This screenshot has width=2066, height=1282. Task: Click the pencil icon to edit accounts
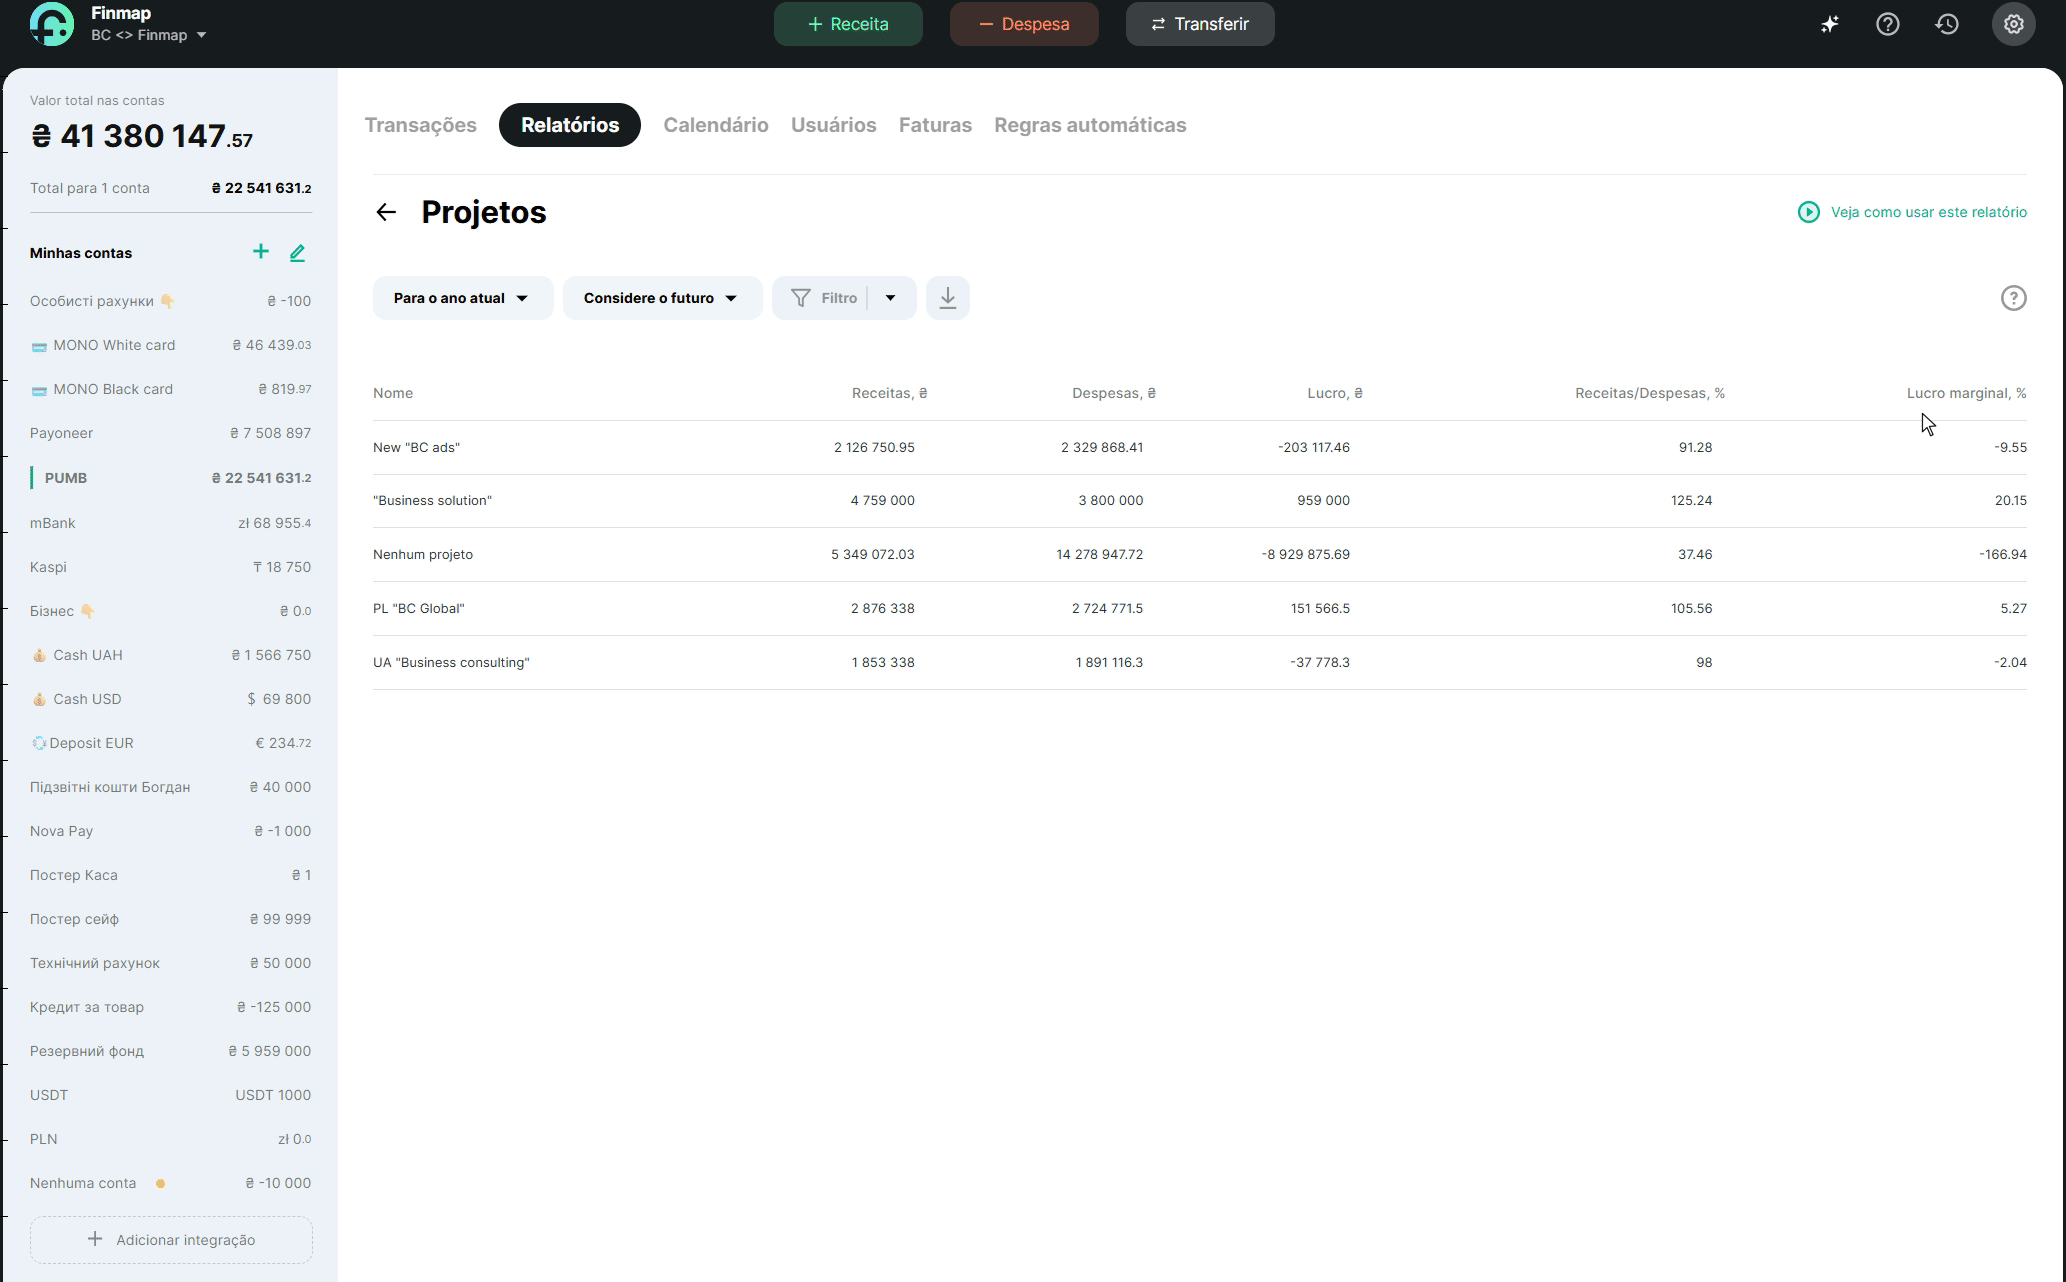(297, 253)
